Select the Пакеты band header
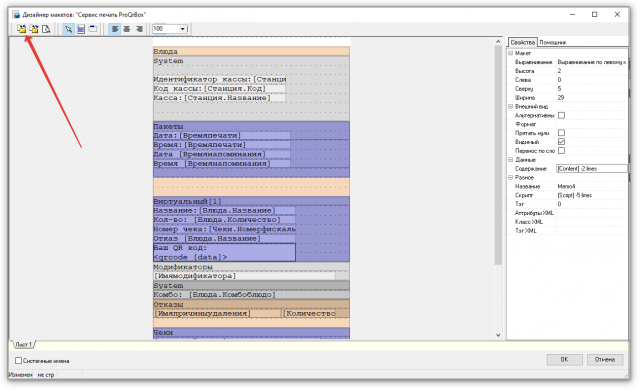This screenshot has width=640, height=392. pos(251,126)
